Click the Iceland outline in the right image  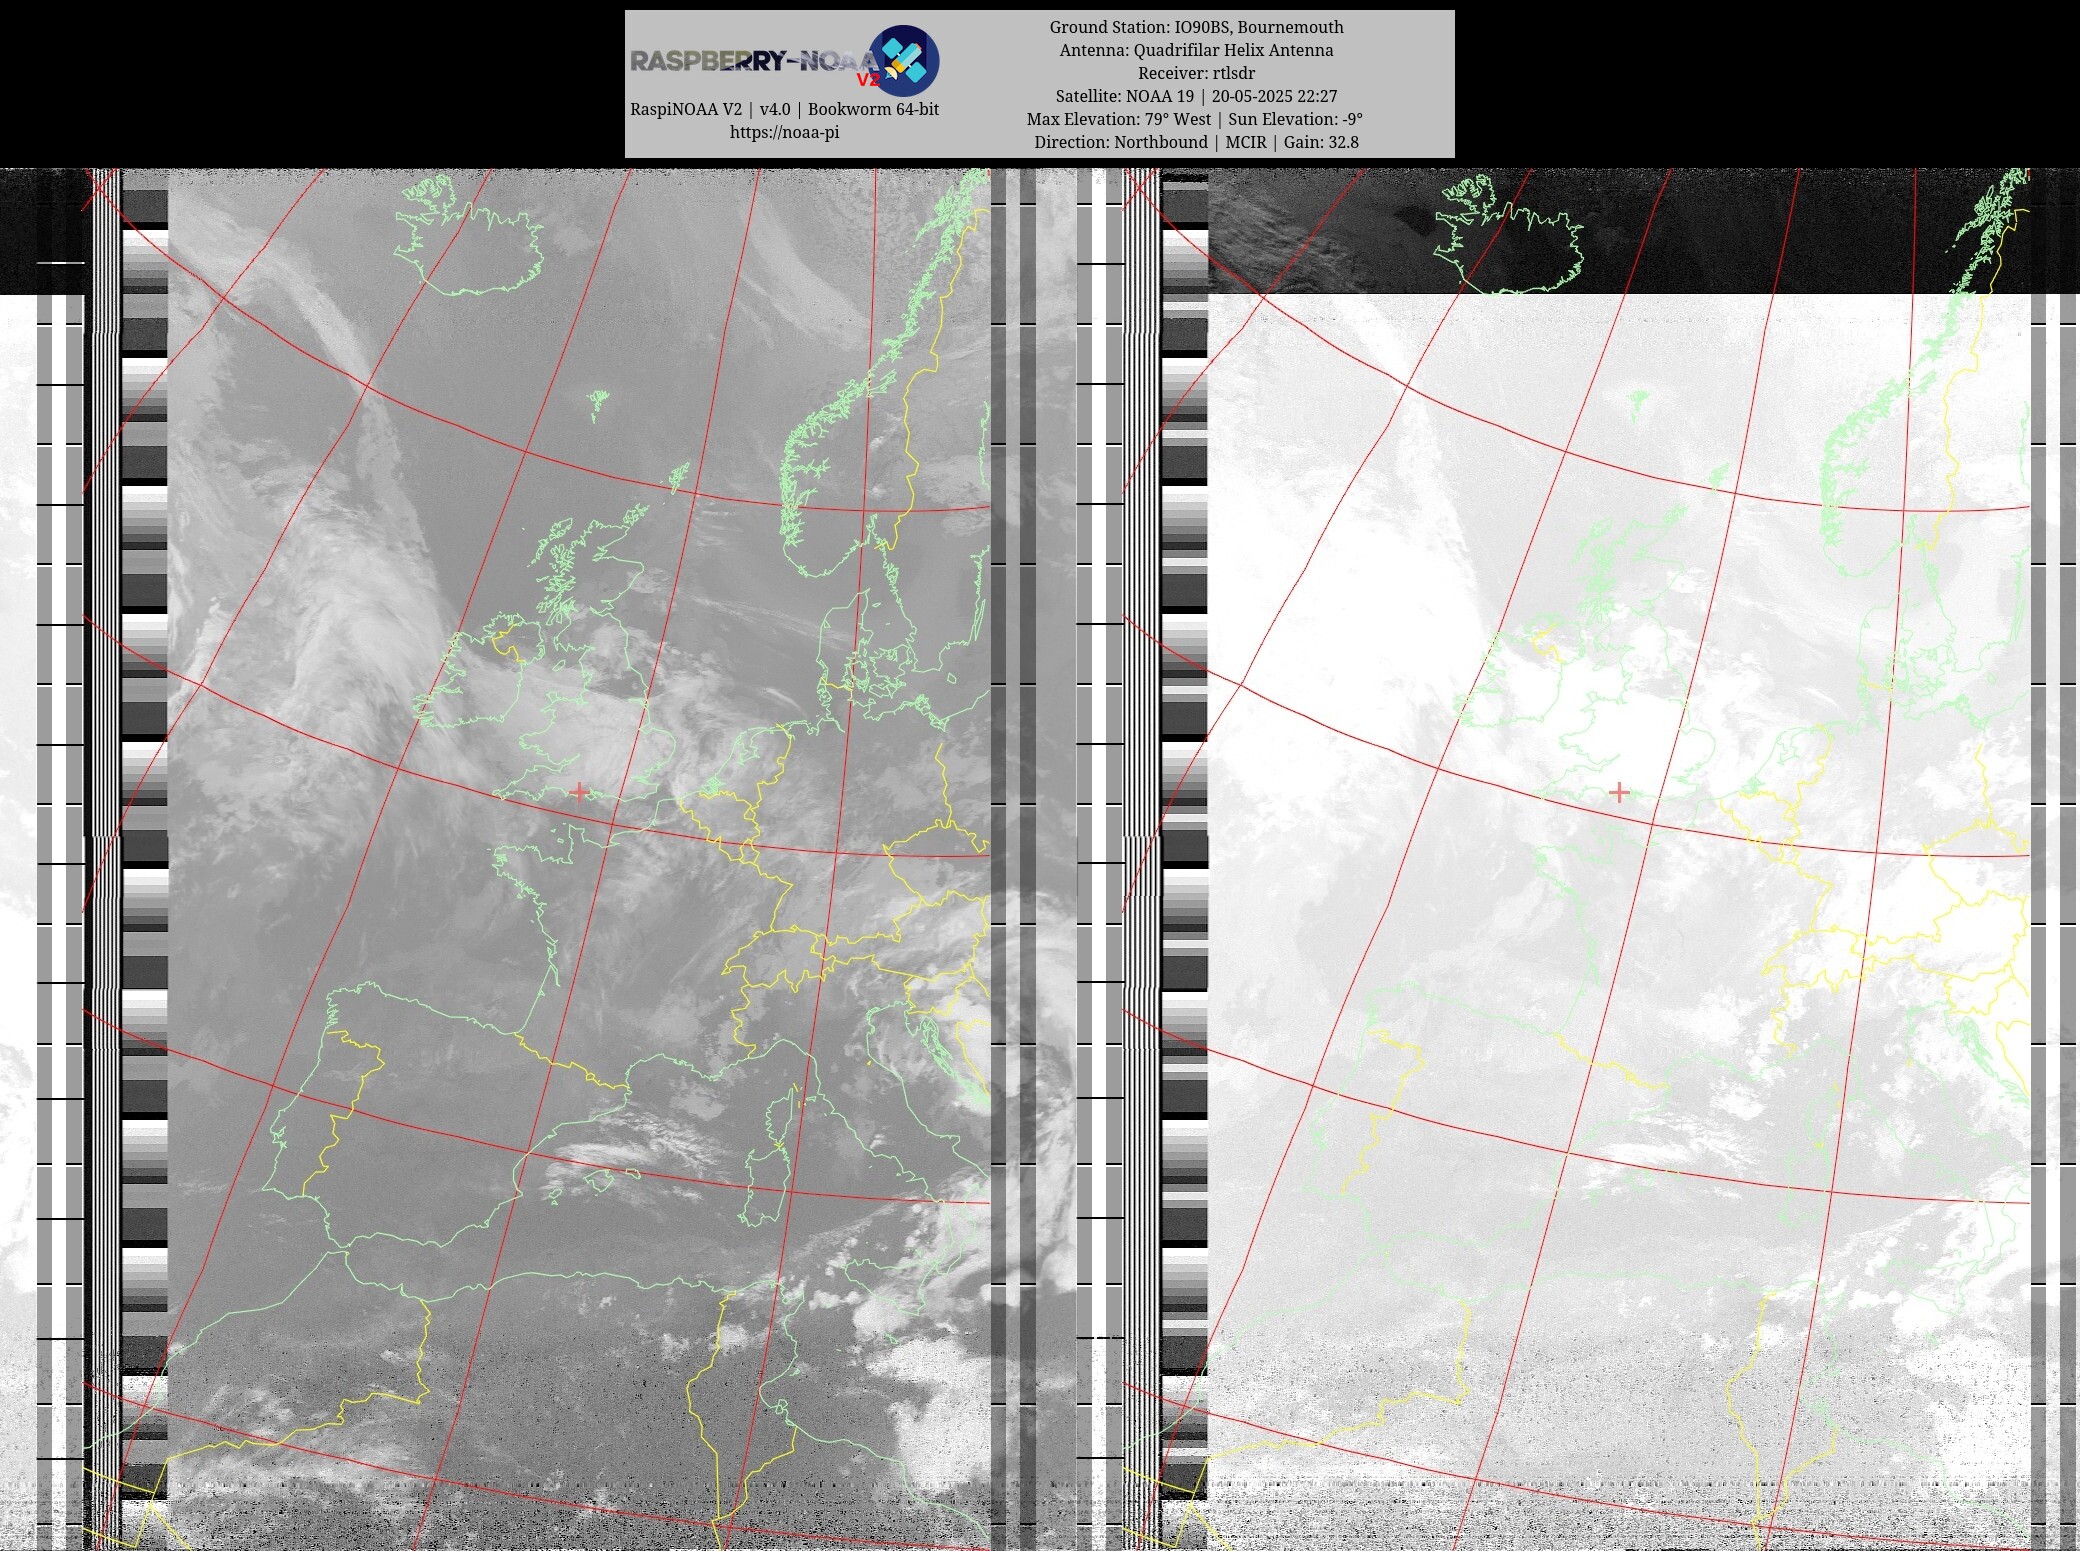tap(1510, 237)
